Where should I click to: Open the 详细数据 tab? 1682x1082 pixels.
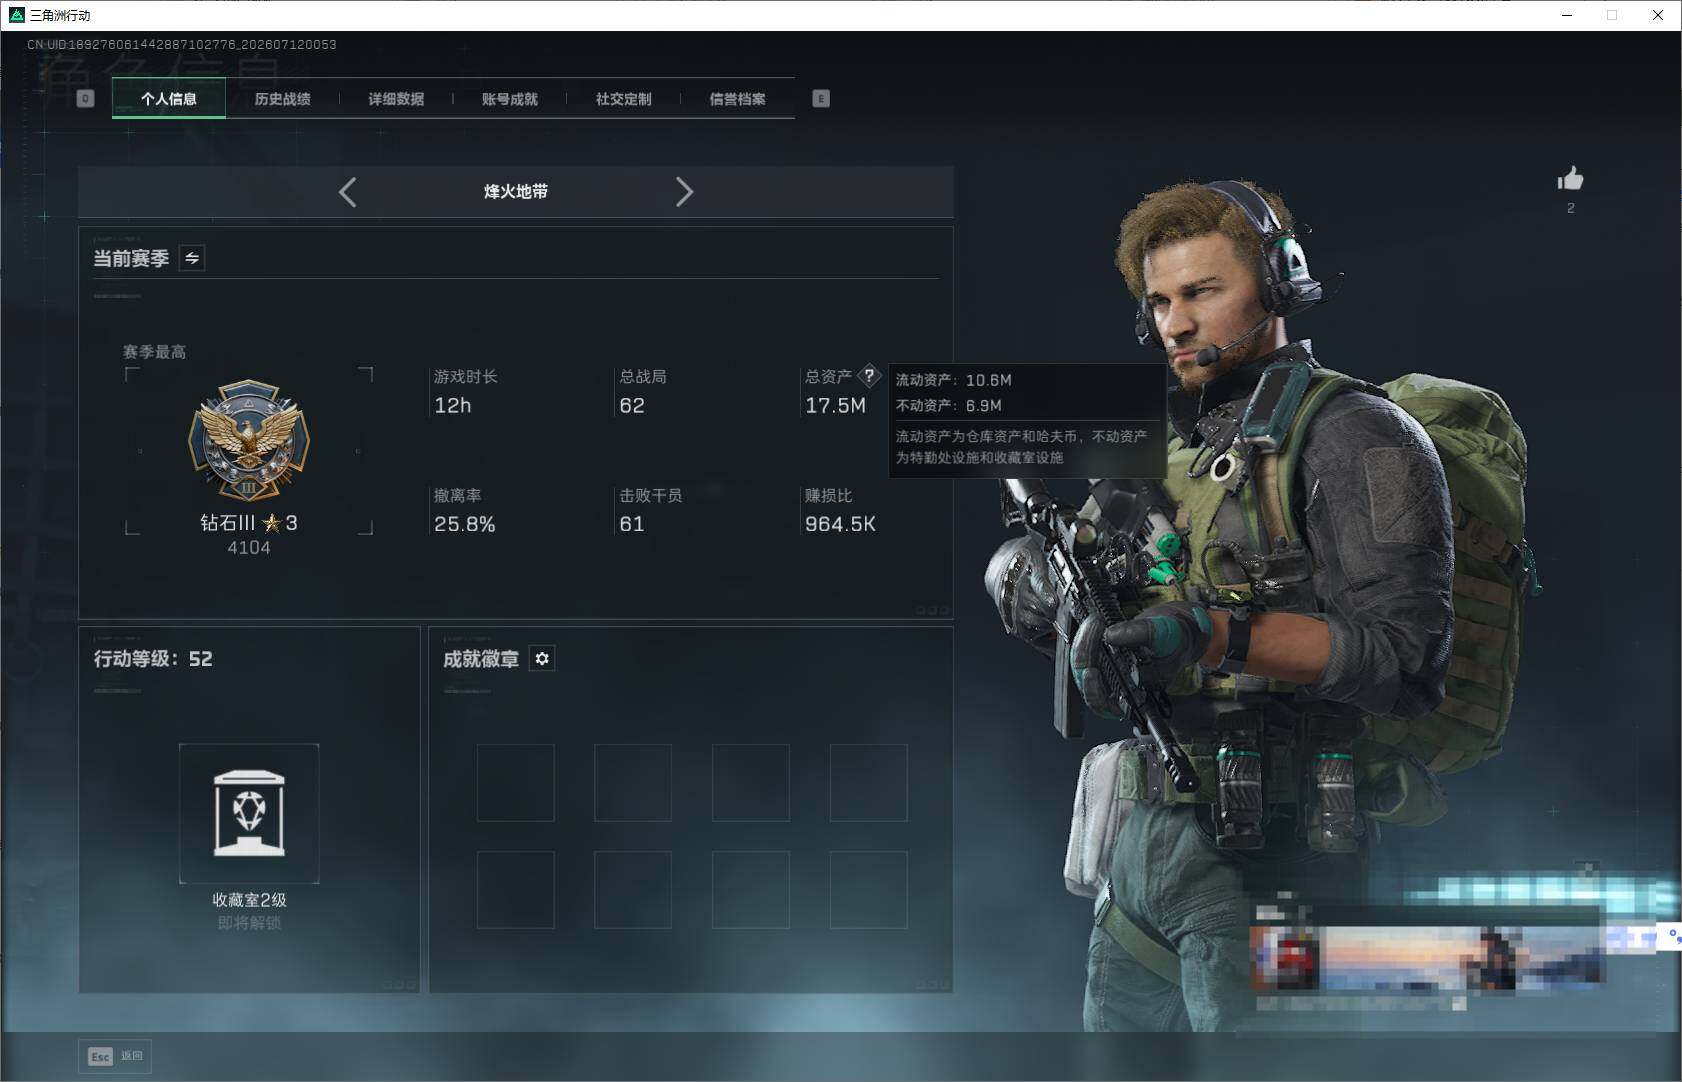[x=396, y=98]
